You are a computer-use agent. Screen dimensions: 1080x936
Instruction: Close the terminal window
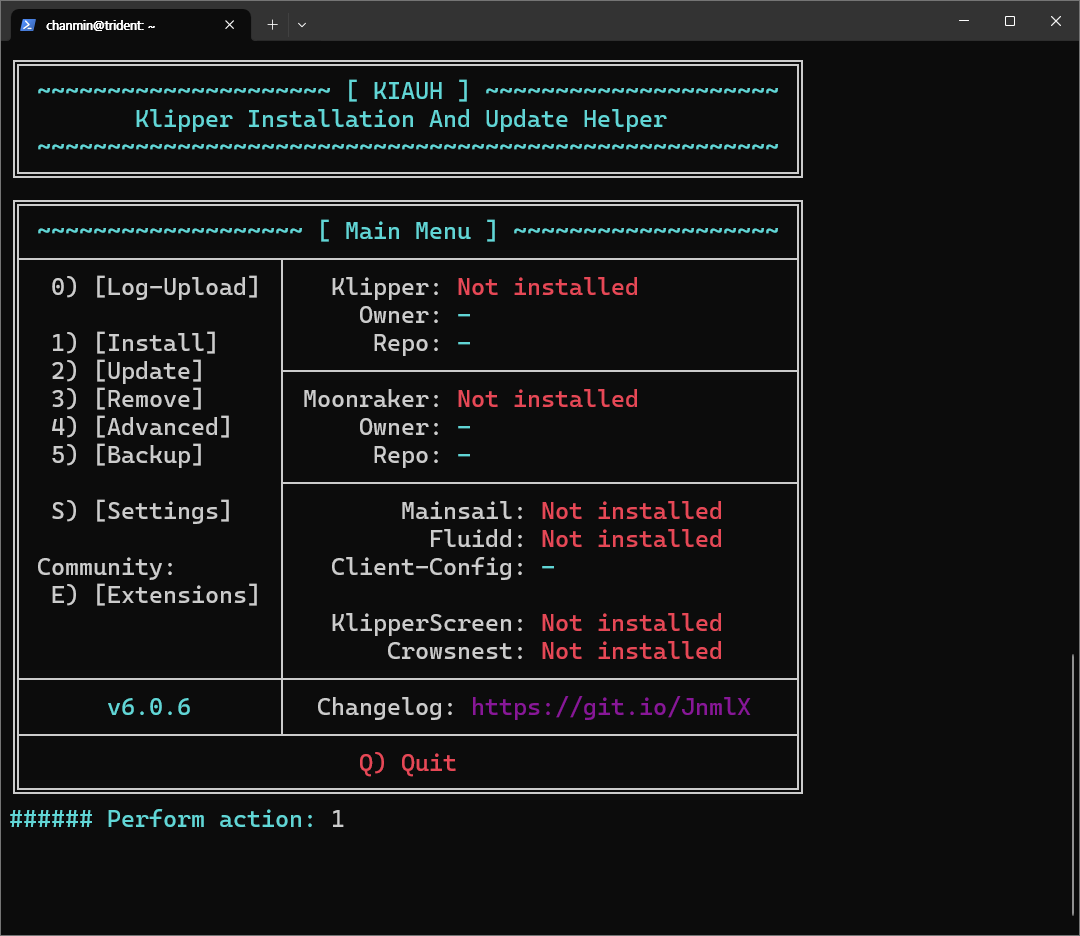point(1056,21)
